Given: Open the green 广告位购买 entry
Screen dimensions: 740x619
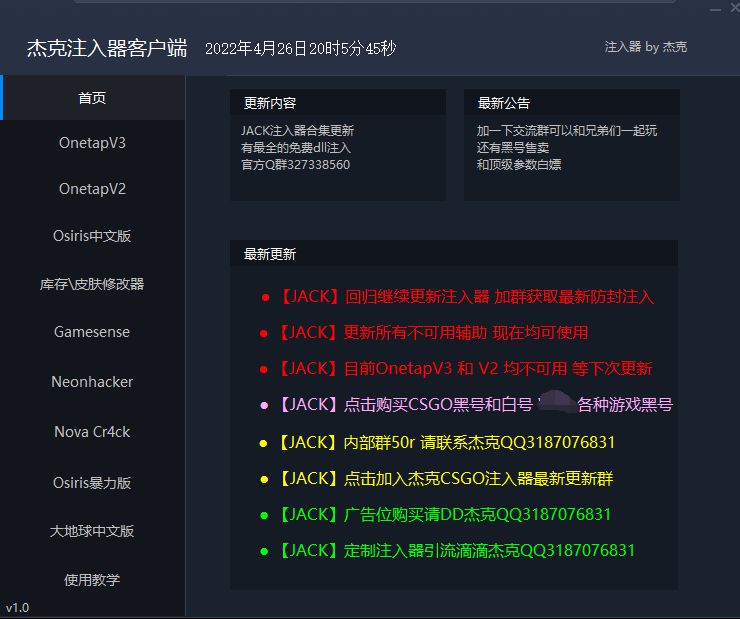Looking at the screenshot, I should 443,515.
